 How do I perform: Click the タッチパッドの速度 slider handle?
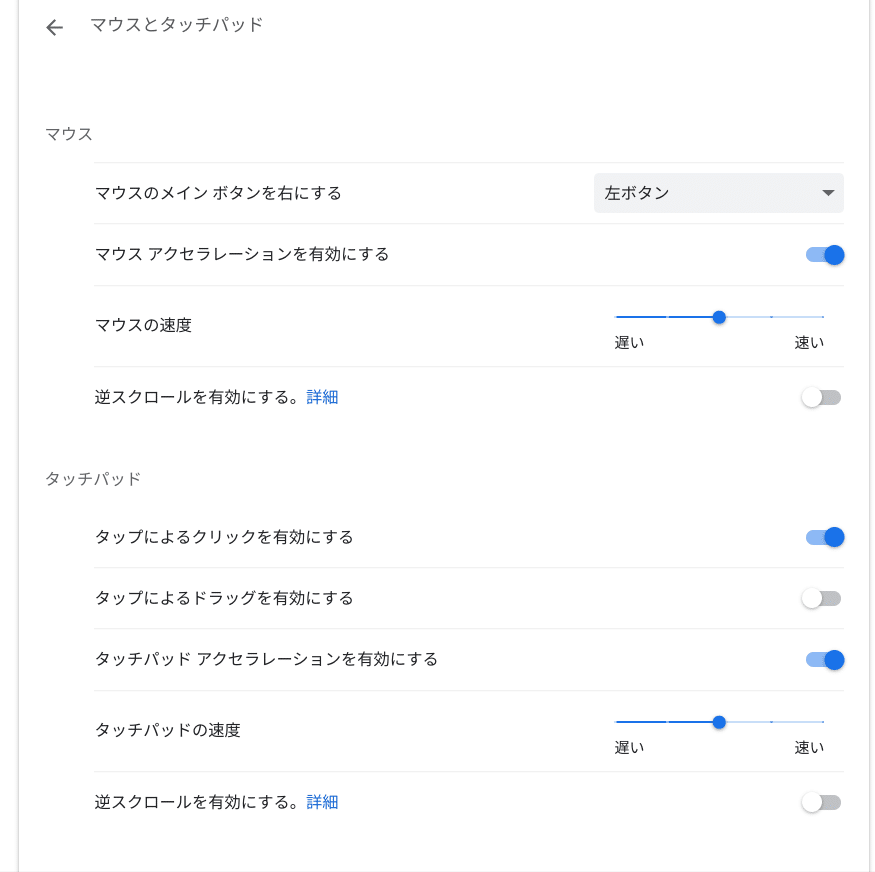click(x=719, y=722)
